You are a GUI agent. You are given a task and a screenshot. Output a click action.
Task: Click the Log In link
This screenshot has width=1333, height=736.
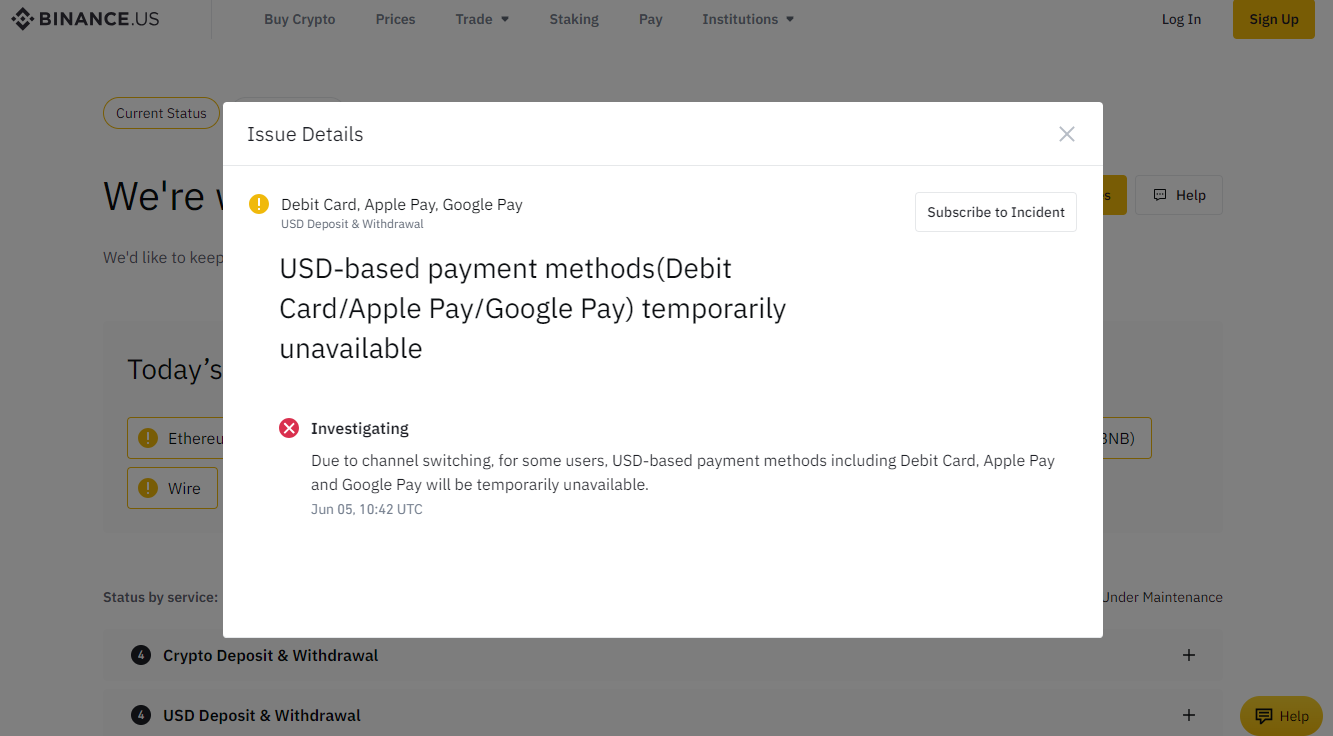click(x=1181, y=19)
